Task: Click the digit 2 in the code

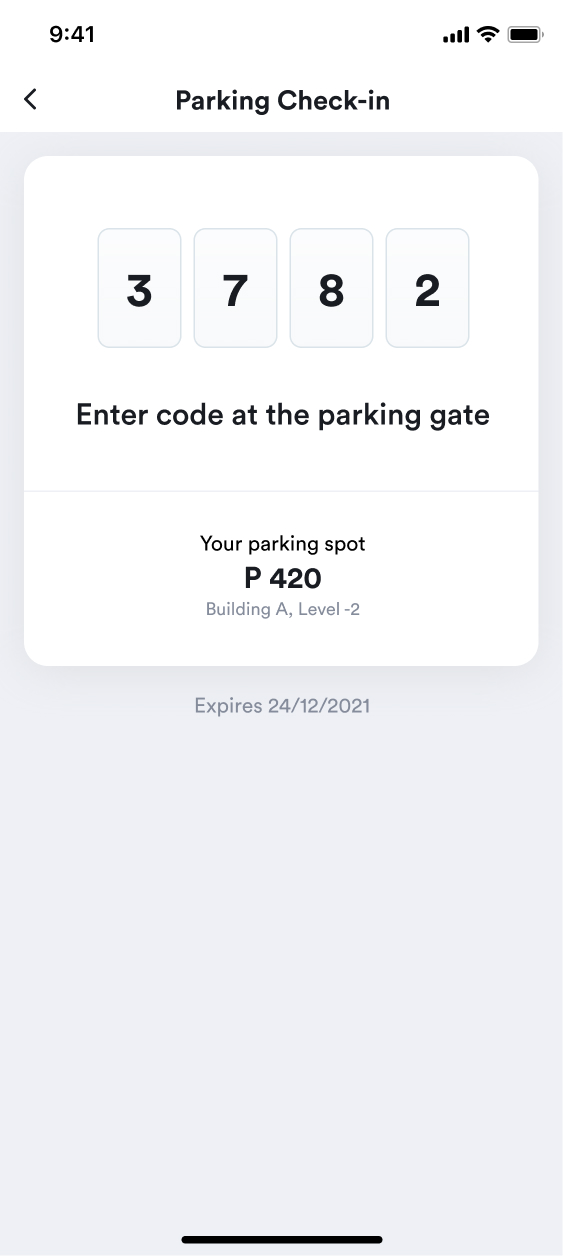Action: click(x=427, y=291)
